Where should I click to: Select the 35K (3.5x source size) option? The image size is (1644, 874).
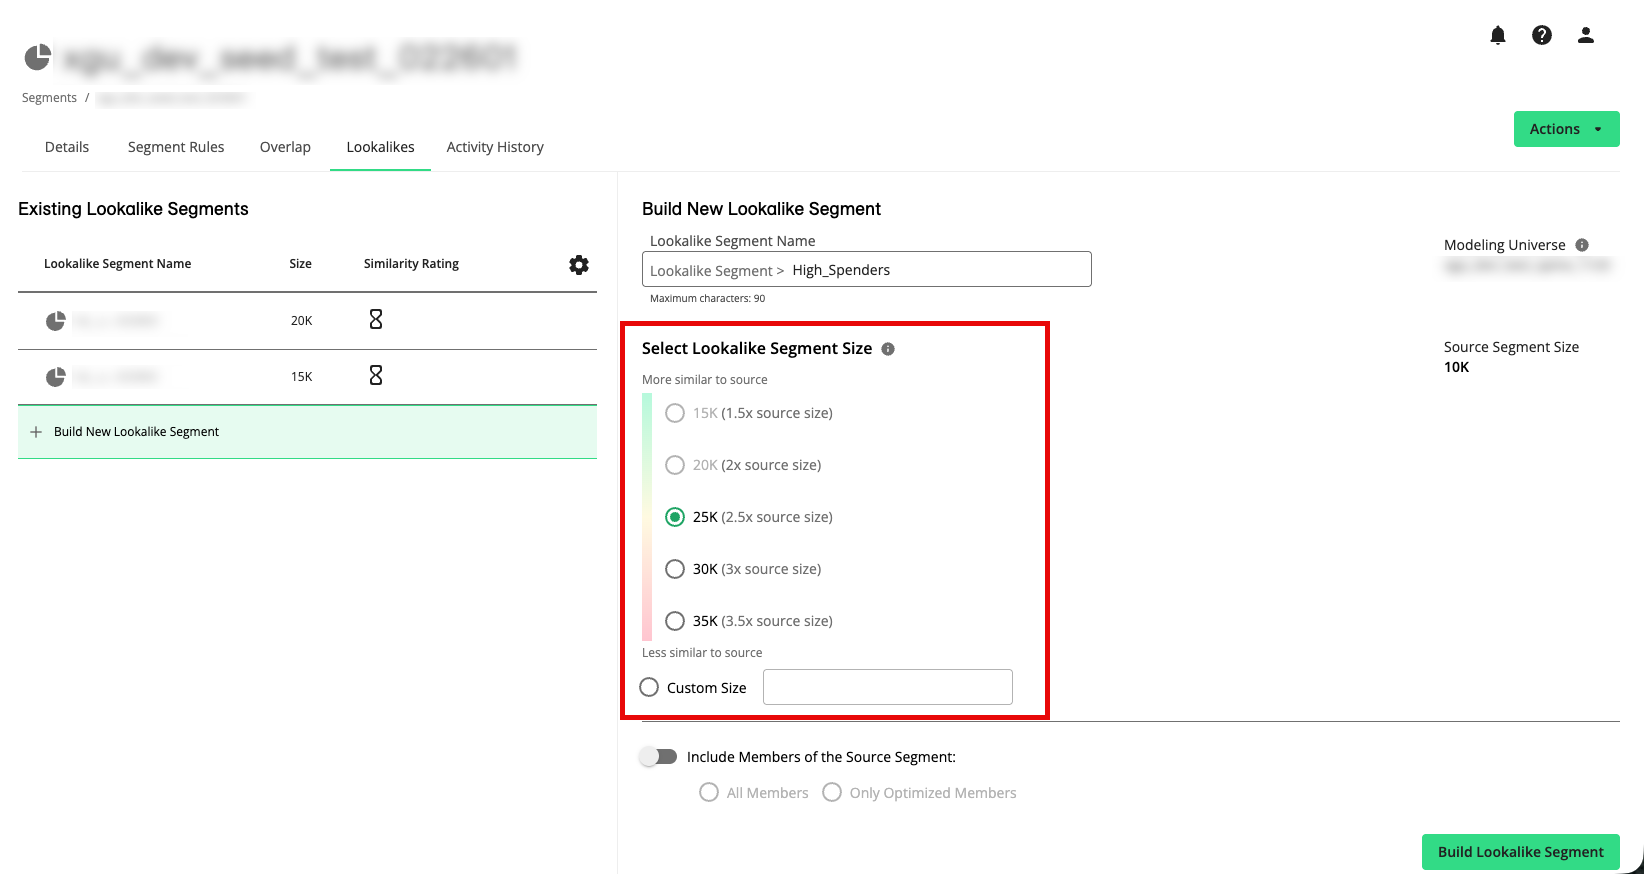coord(675,621)
